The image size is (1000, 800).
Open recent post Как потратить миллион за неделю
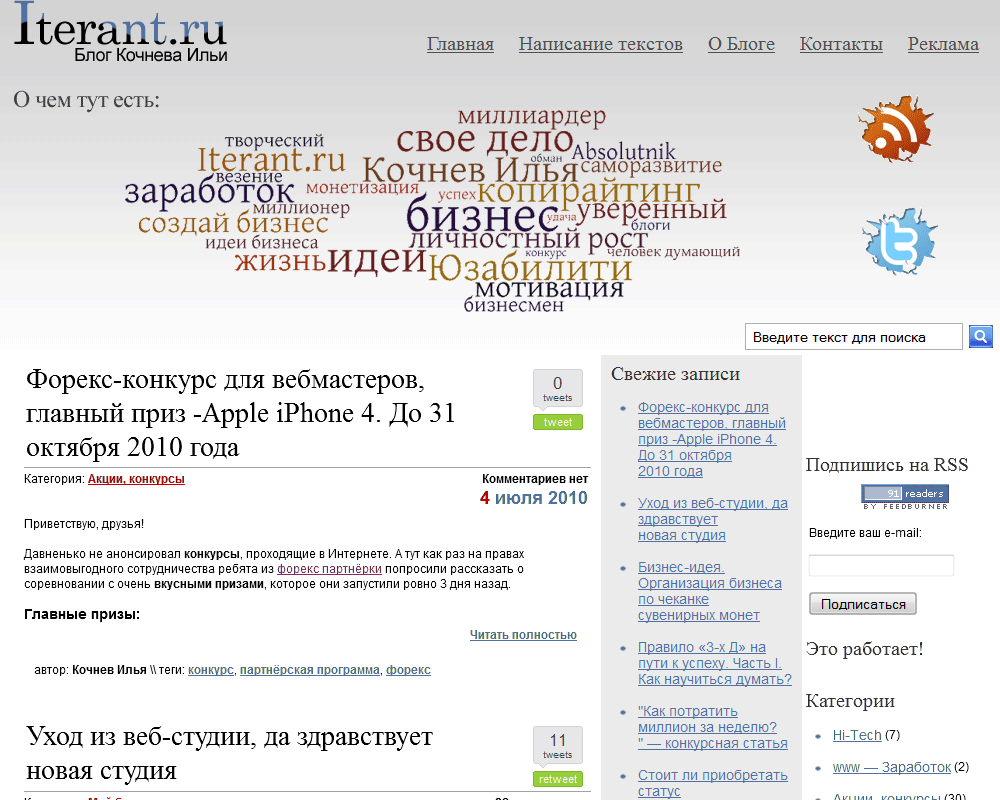pyautogui.click(x=712, y=727)
